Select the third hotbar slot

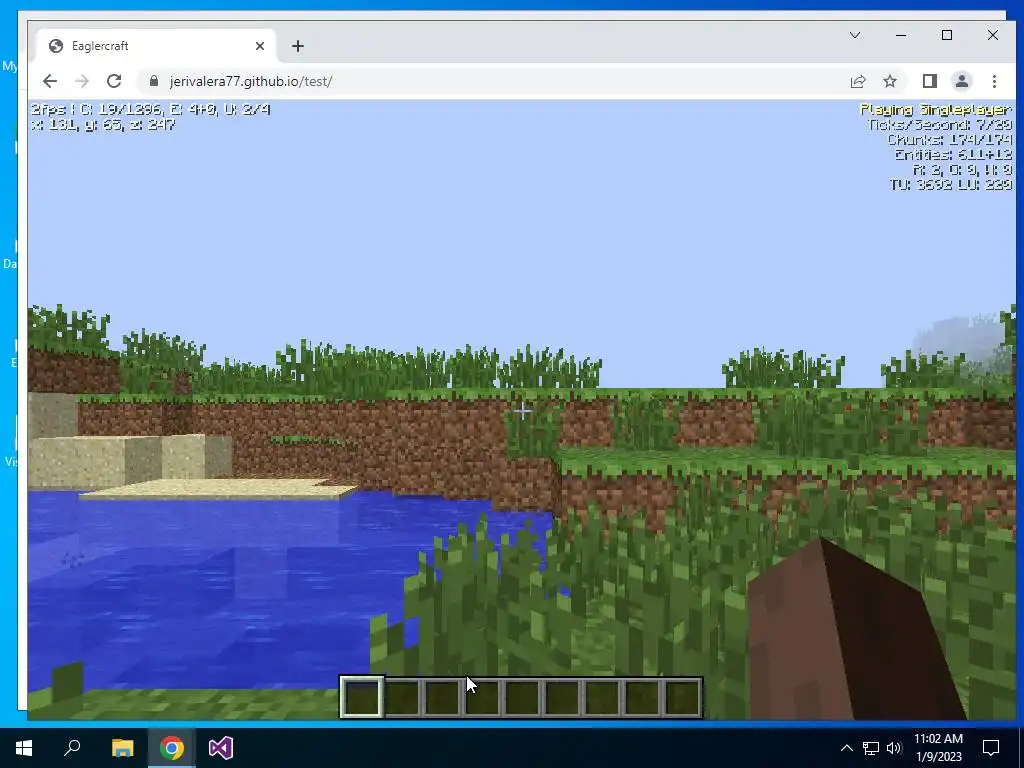(x=442, y=697)
